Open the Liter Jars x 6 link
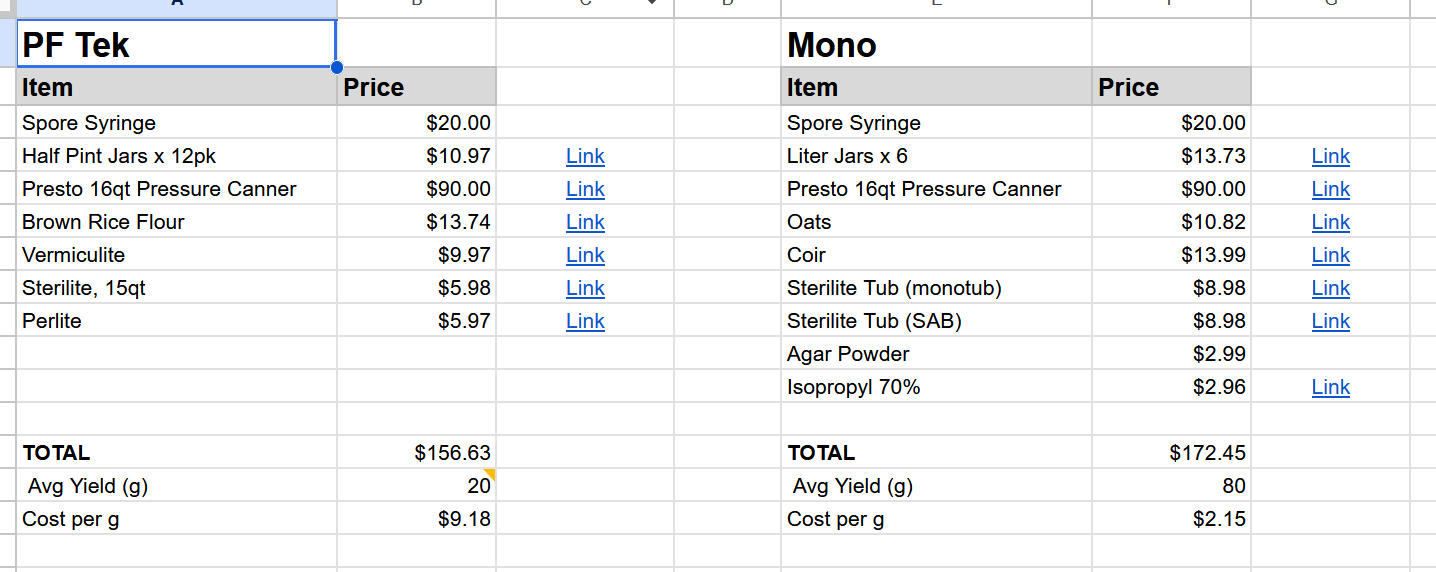Viewport: 1436px width, 572px height. [x=1331, y=156]
